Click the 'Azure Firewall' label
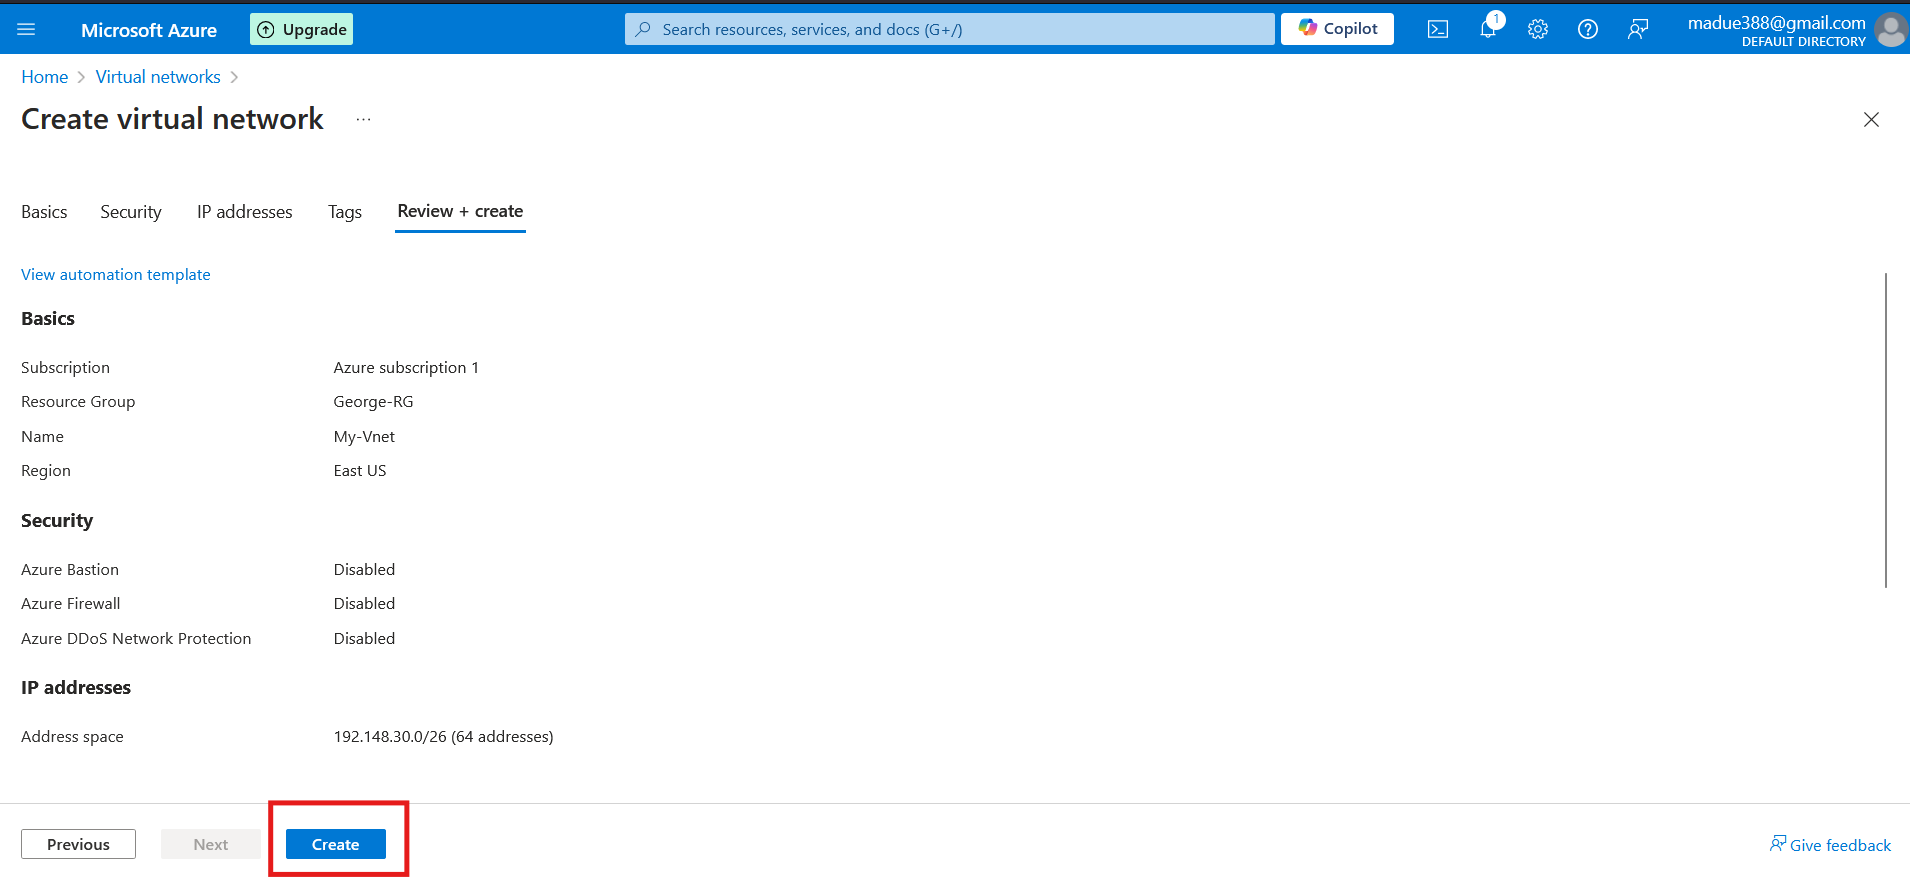The image size is (1910, 877). click(71, 604)
